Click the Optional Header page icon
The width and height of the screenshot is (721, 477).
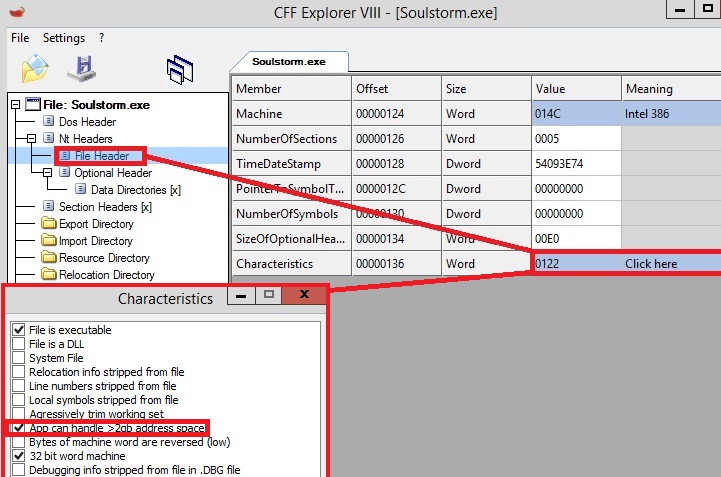coord(65,172)
